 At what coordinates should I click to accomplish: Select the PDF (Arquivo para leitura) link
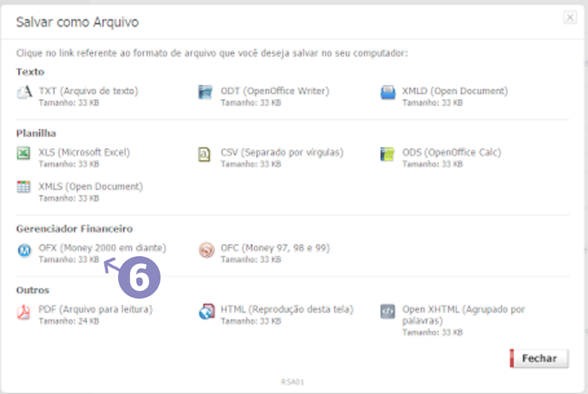point(96,309)
